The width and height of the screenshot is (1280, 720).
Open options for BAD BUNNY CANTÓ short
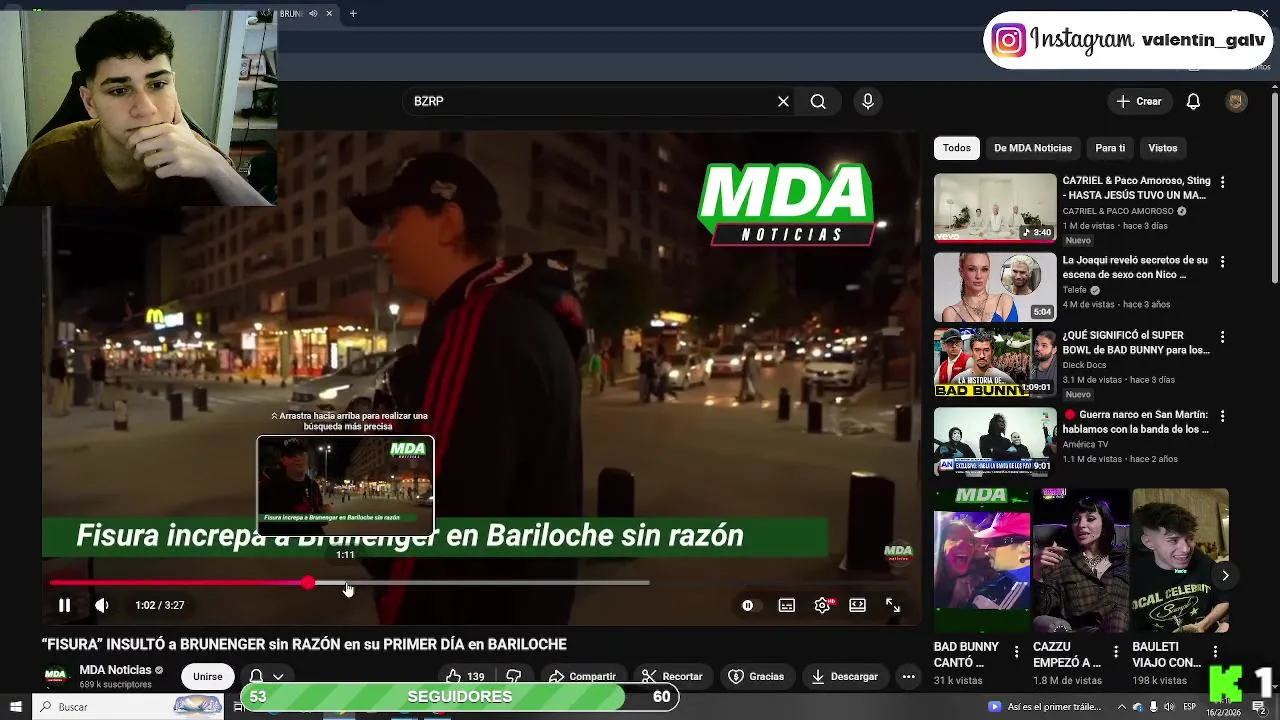click(x=1016, y=651)
